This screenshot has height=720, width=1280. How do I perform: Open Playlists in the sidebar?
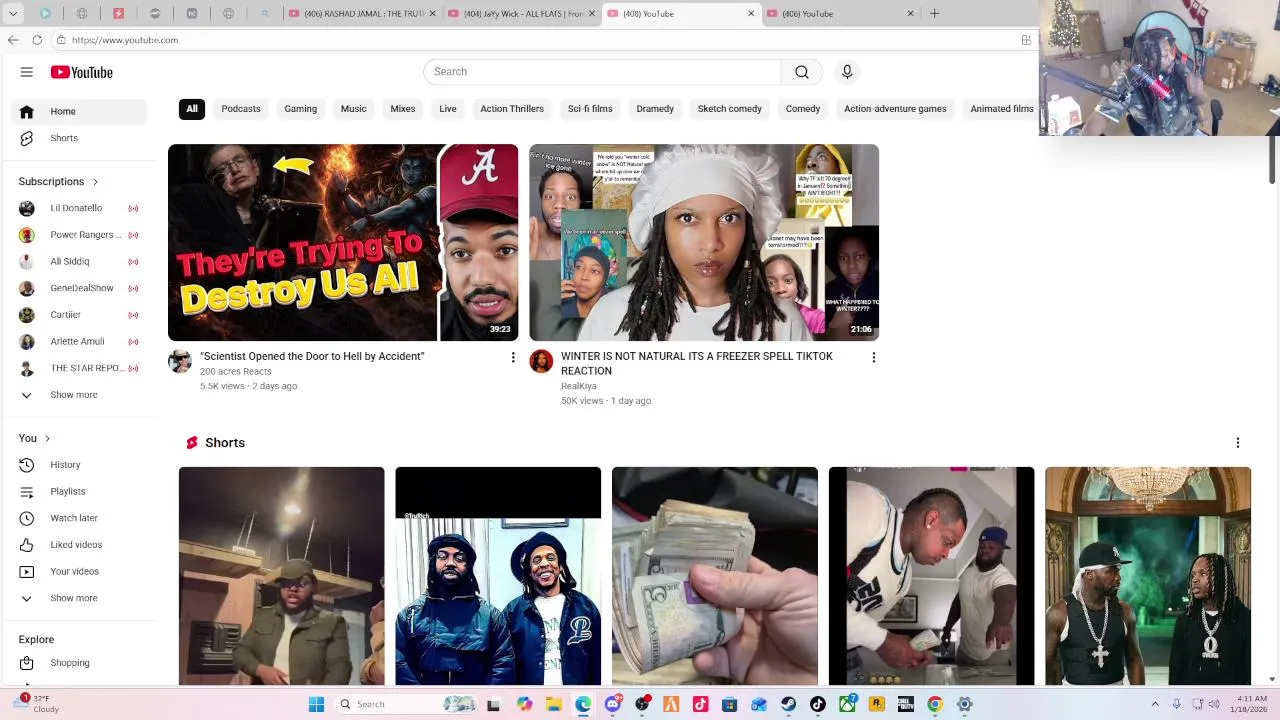click(x=79, y=491)
